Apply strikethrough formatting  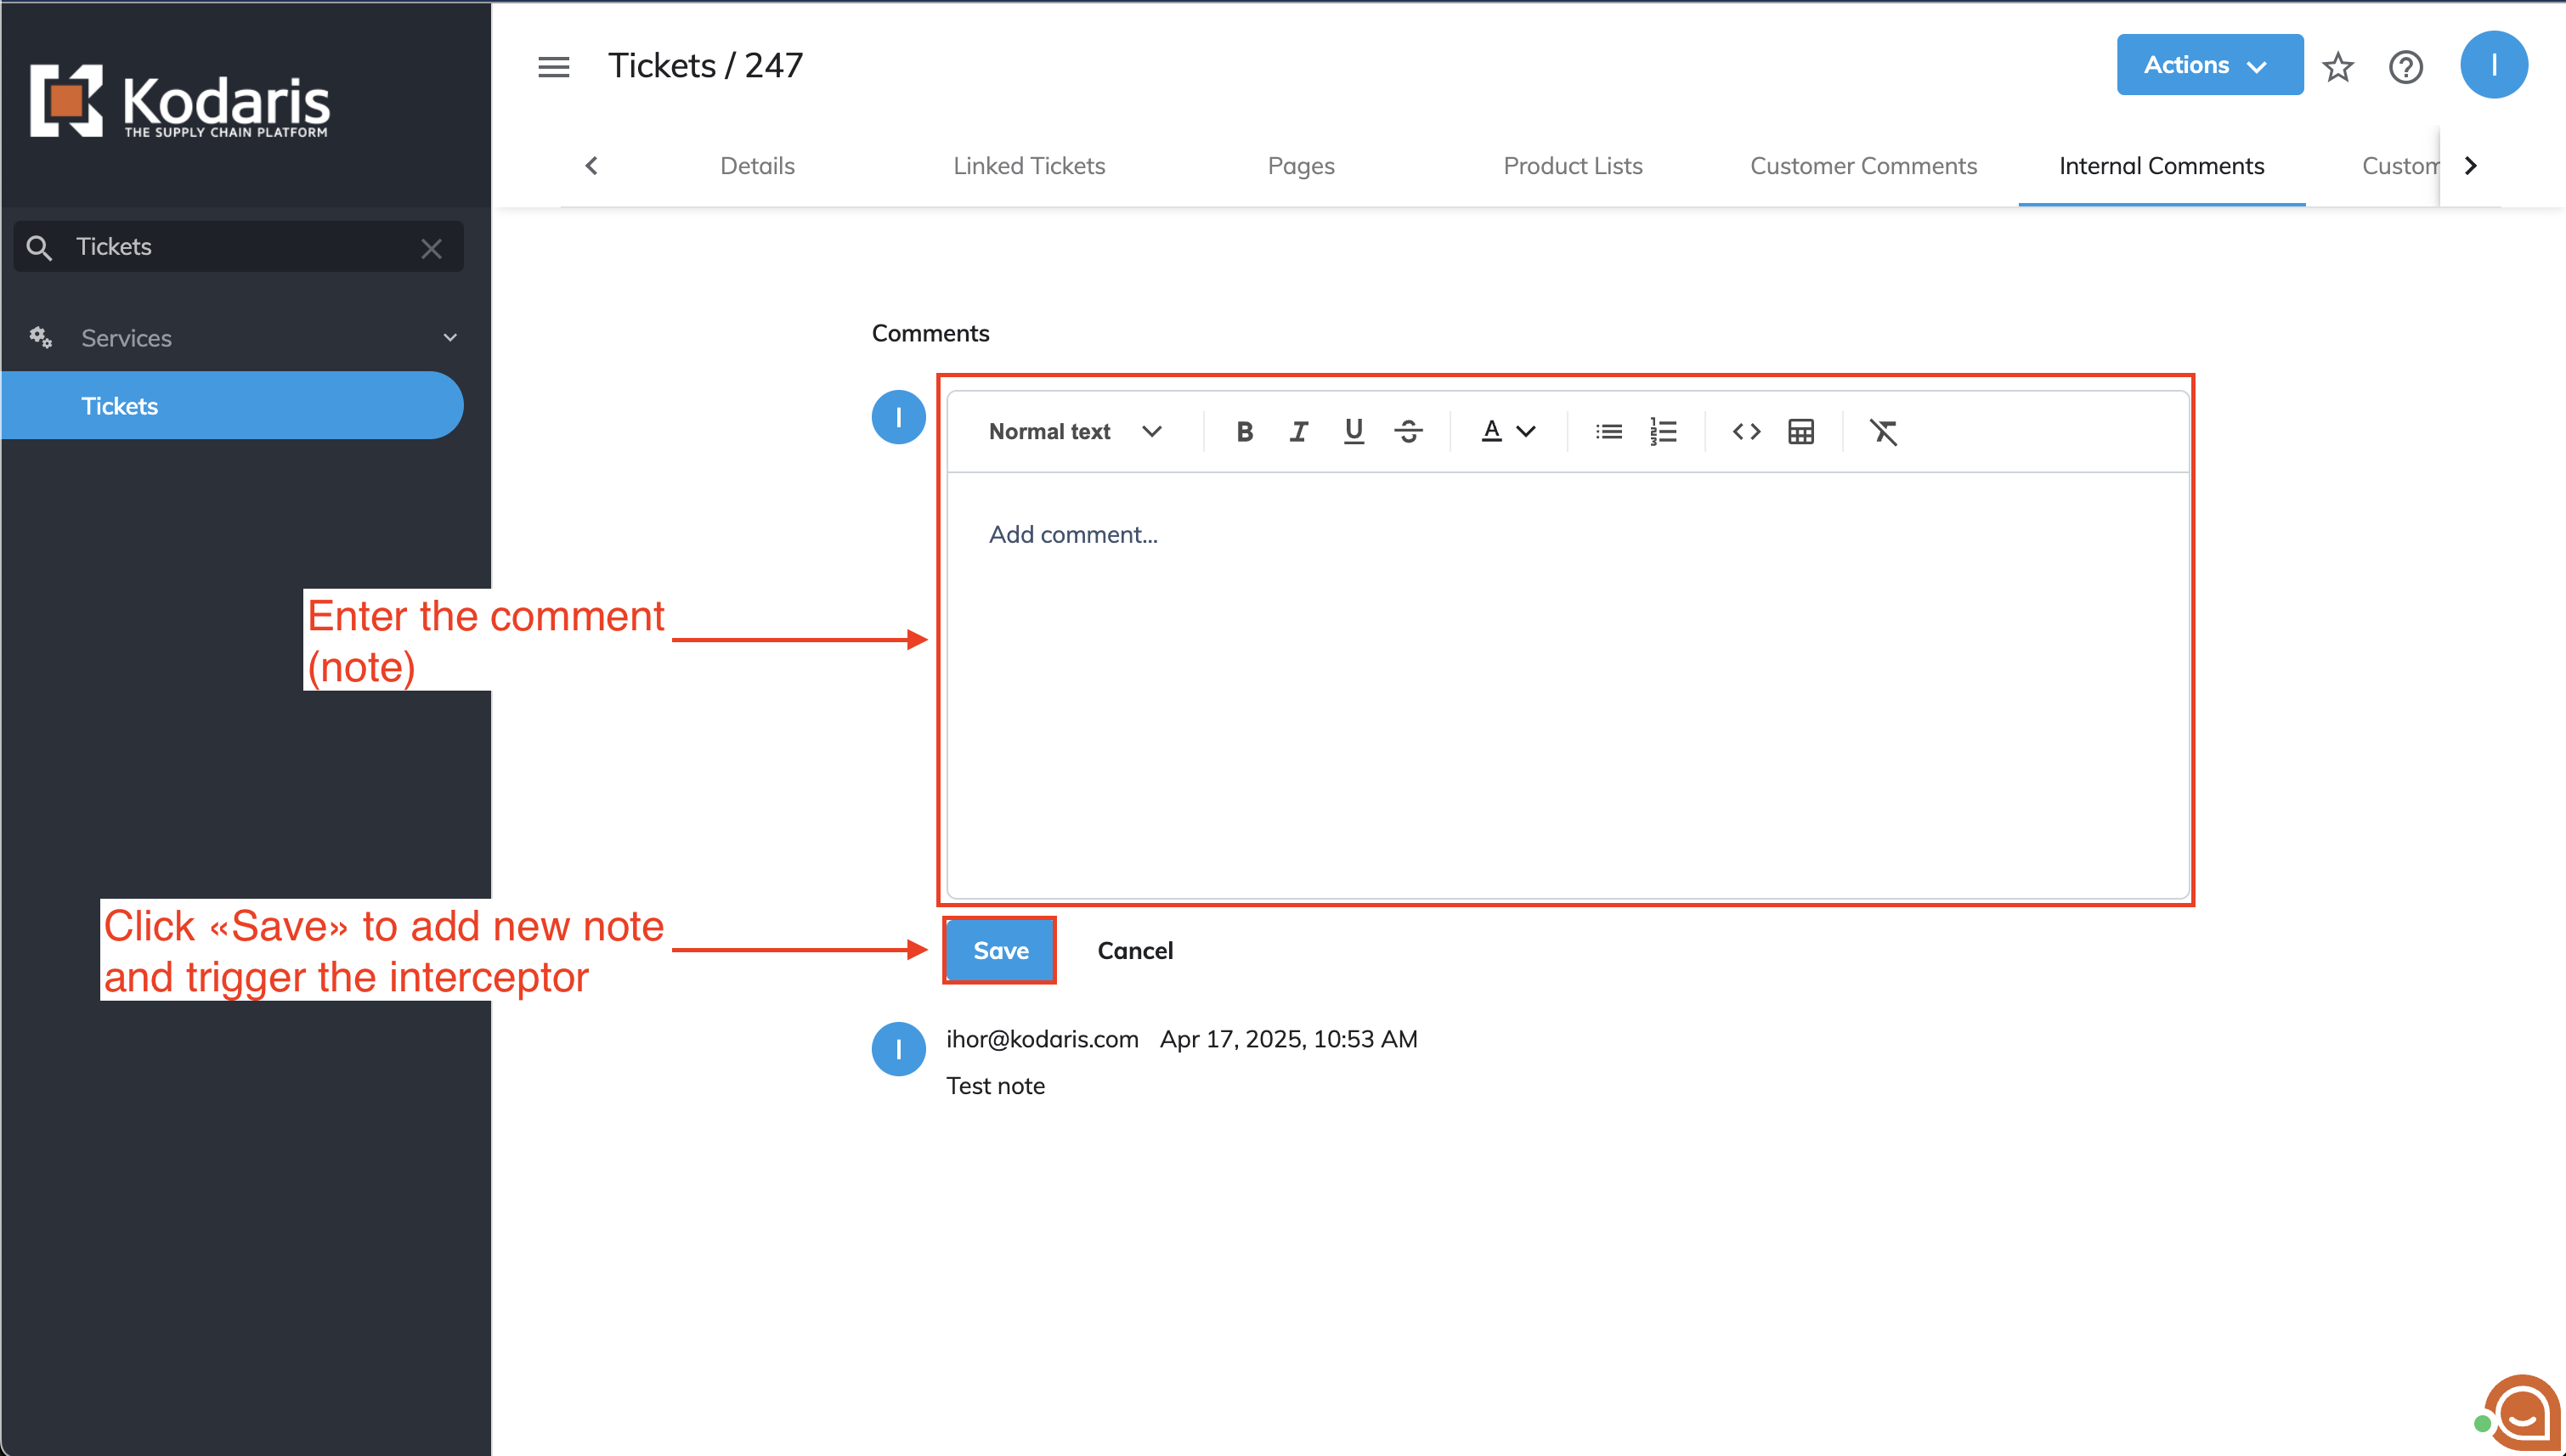point(1408,432)
